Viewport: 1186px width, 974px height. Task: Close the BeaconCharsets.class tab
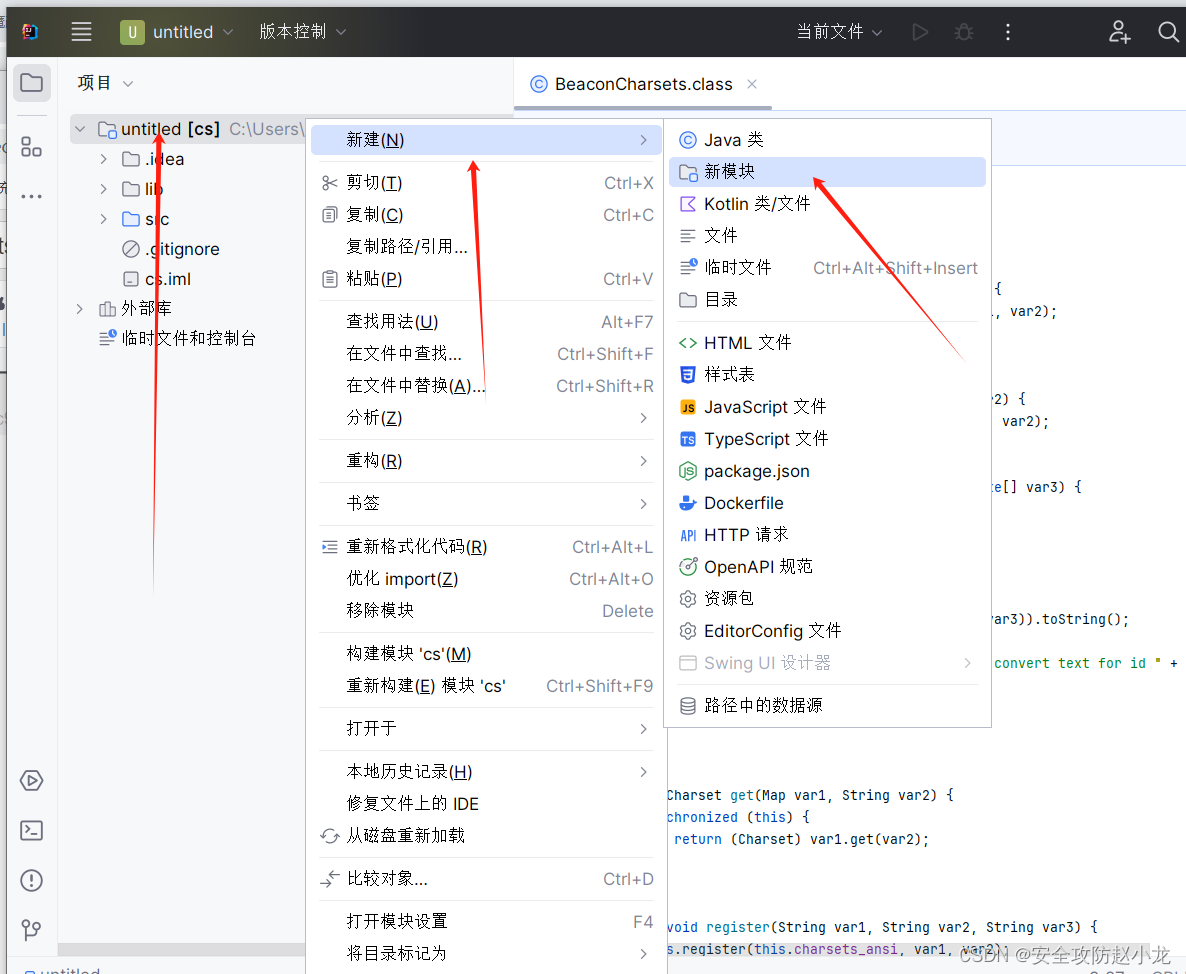[752, 84]
